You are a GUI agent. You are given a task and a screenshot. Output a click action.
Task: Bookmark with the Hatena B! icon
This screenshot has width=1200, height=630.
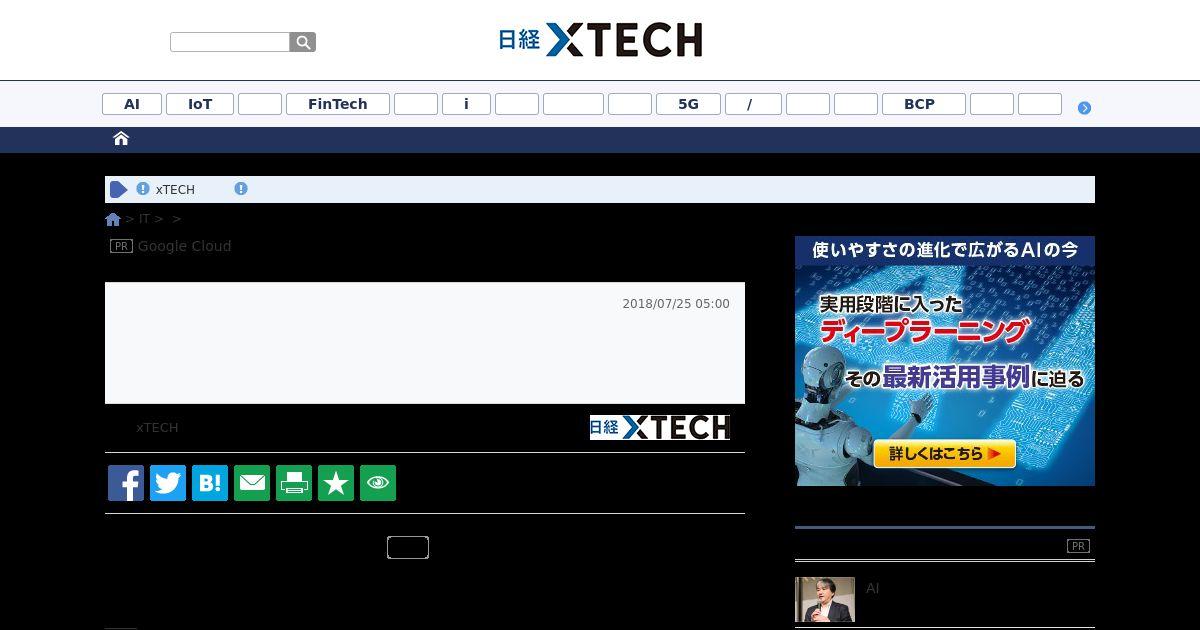point(210,483)
